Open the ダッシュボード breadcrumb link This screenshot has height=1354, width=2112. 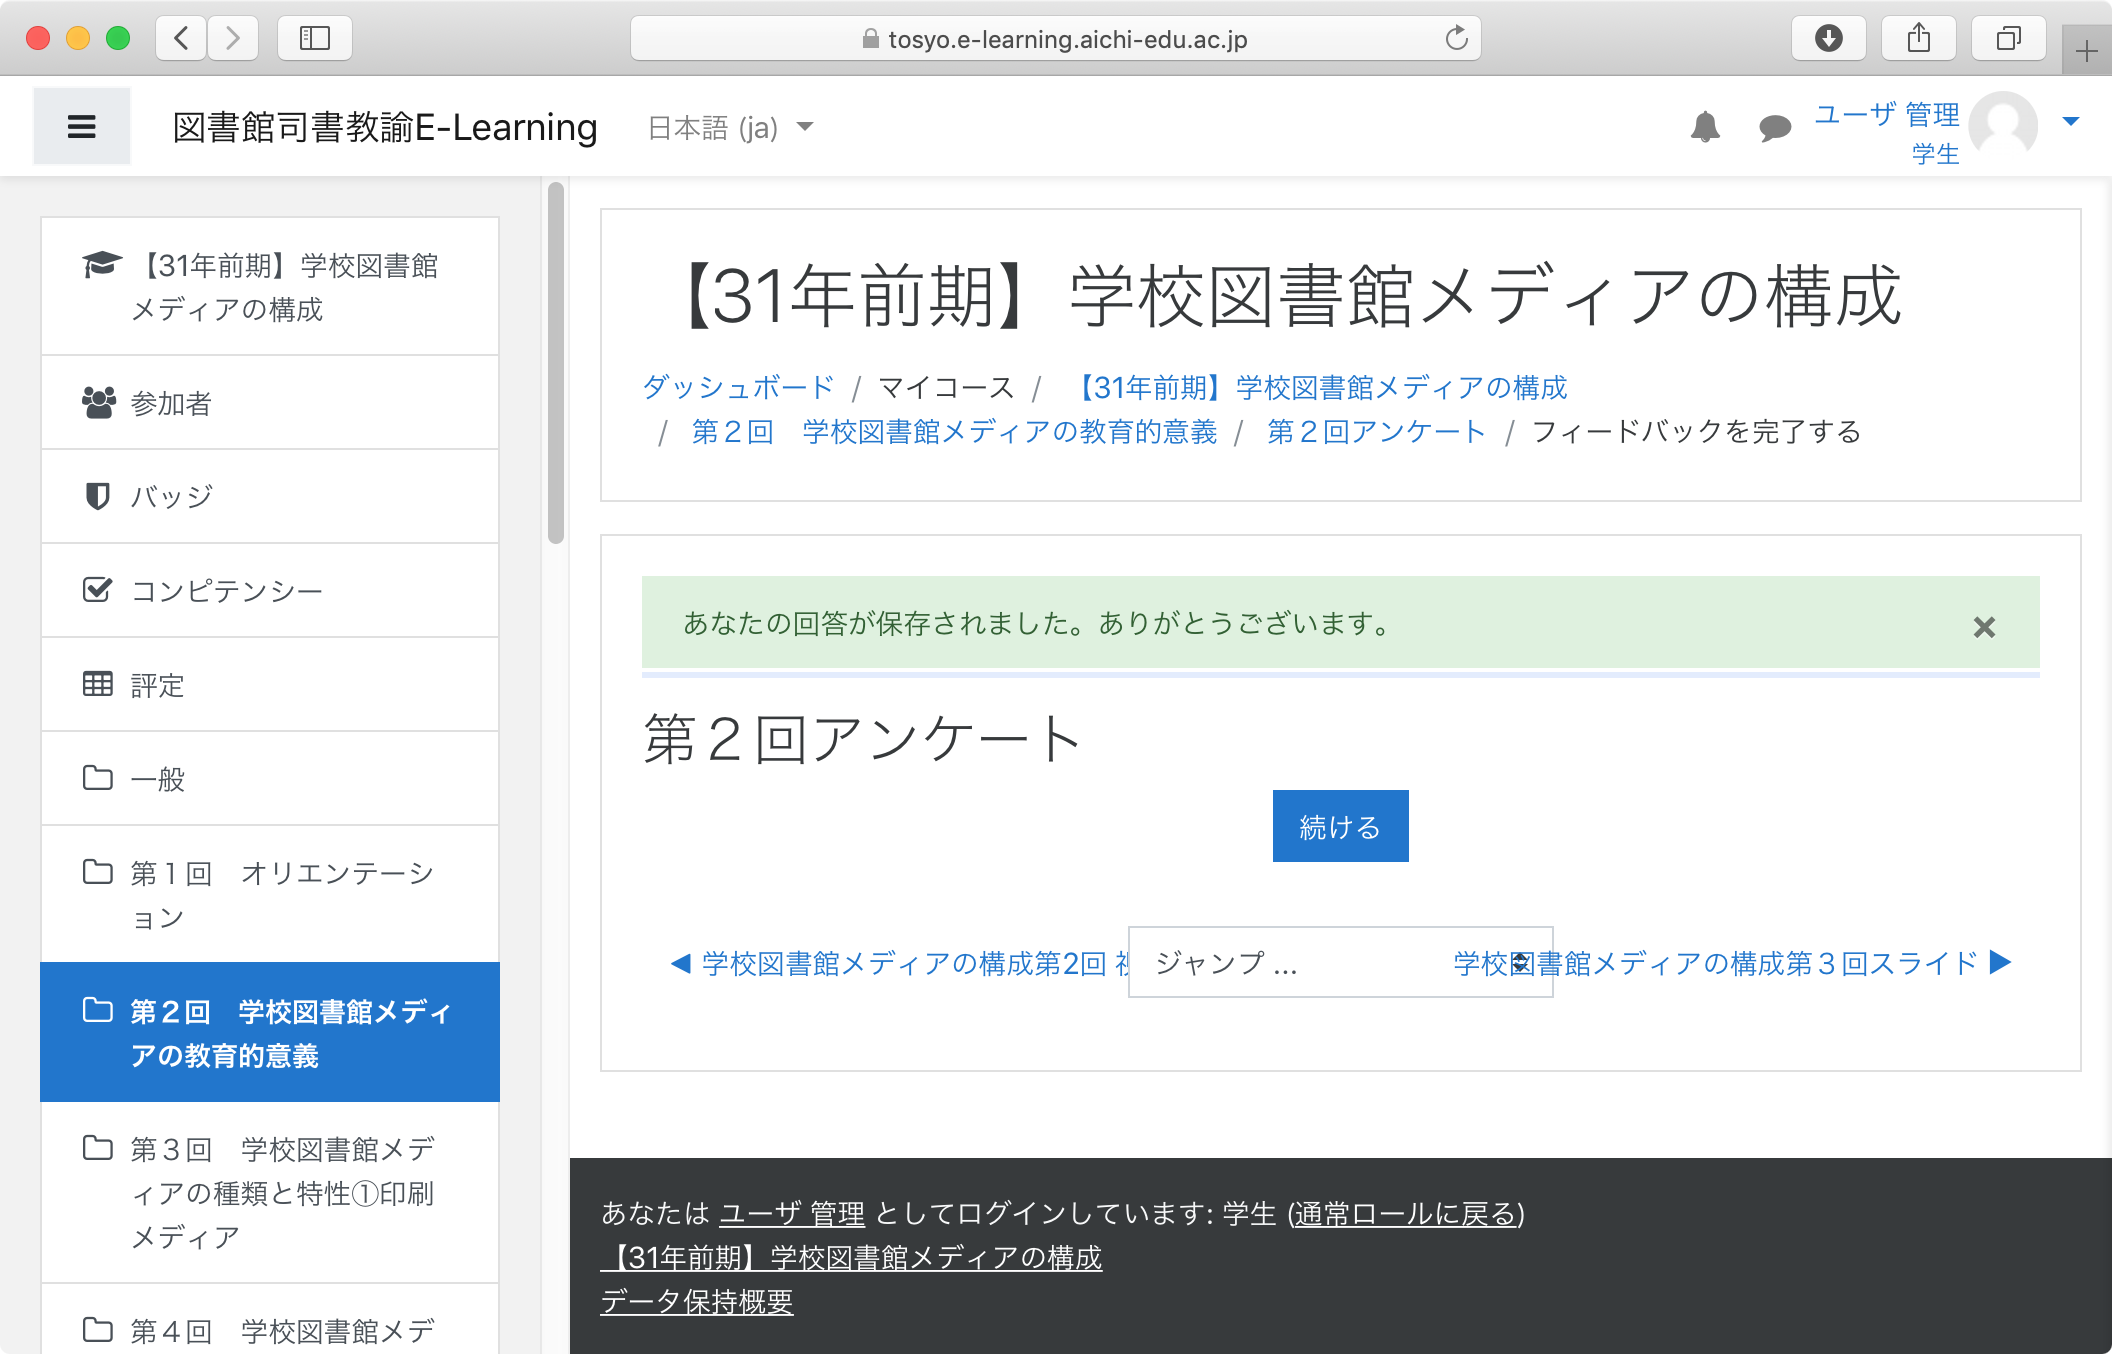[738, 387]
